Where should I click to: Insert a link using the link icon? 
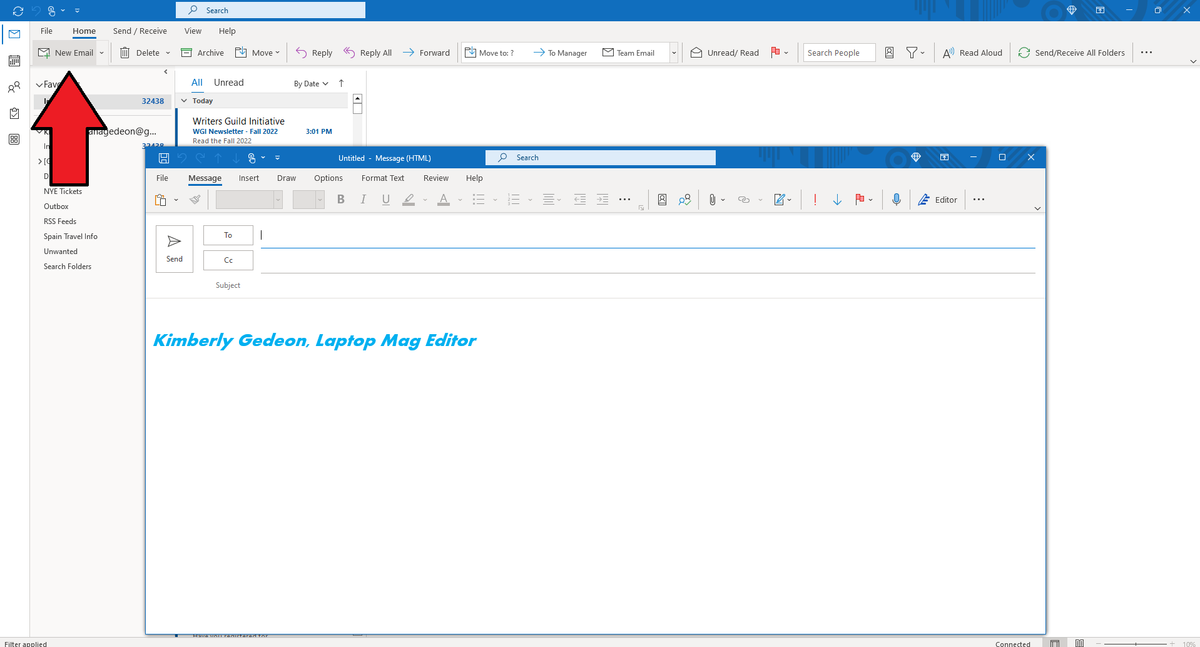pos(745,199)
